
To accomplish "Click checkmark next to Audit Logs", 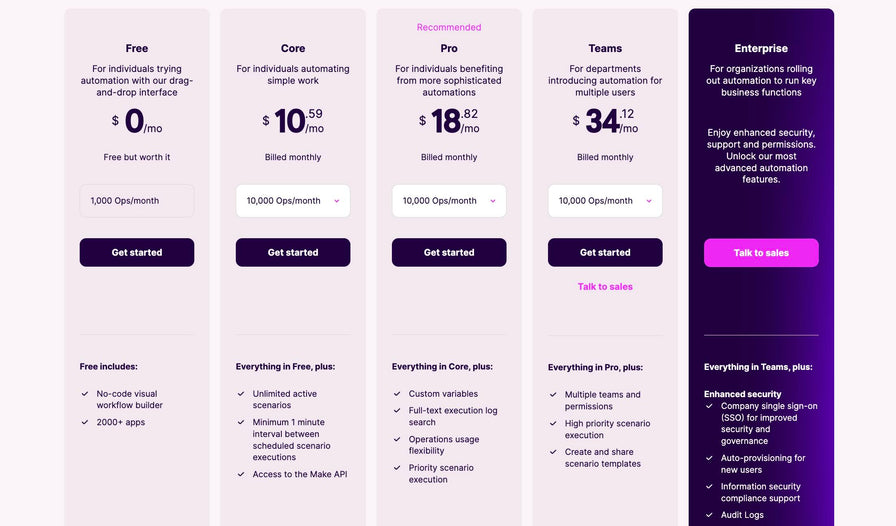I will tap(709, 515).
